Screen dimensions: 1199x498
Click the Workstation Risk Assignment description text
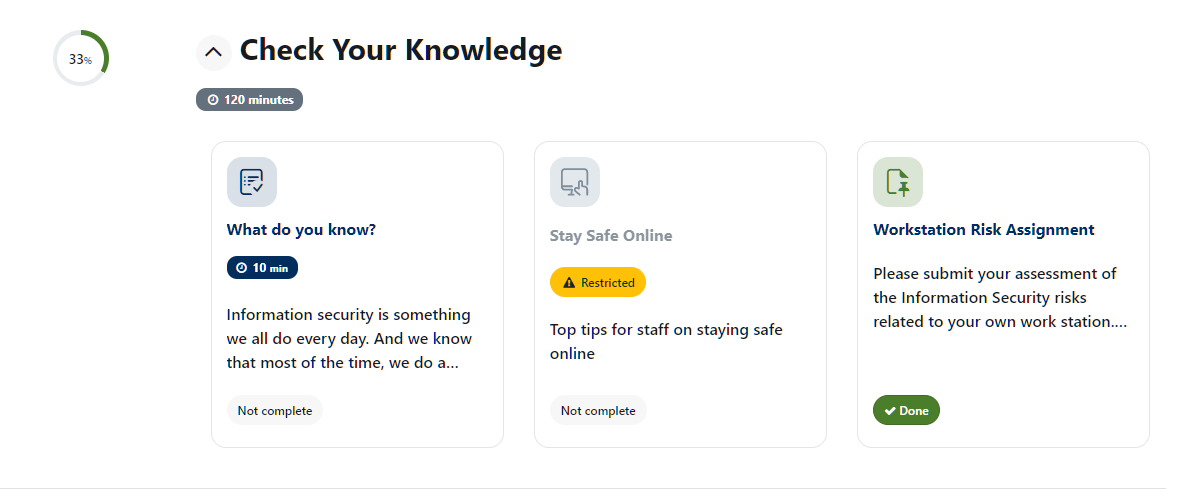click(x=1000, y=298)
